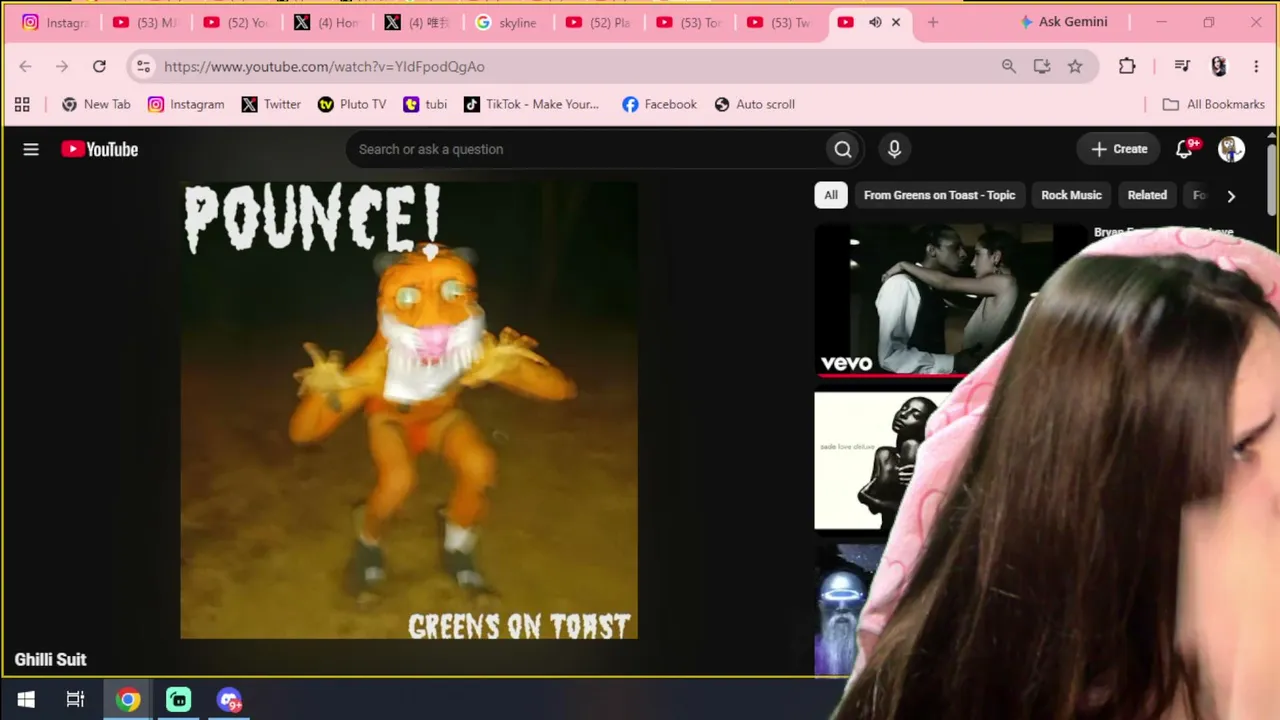Select the From Greens on Toast - Topic chip
Image resolution: width=1280 pixels, height=720 pixels.
coord(939,195)
